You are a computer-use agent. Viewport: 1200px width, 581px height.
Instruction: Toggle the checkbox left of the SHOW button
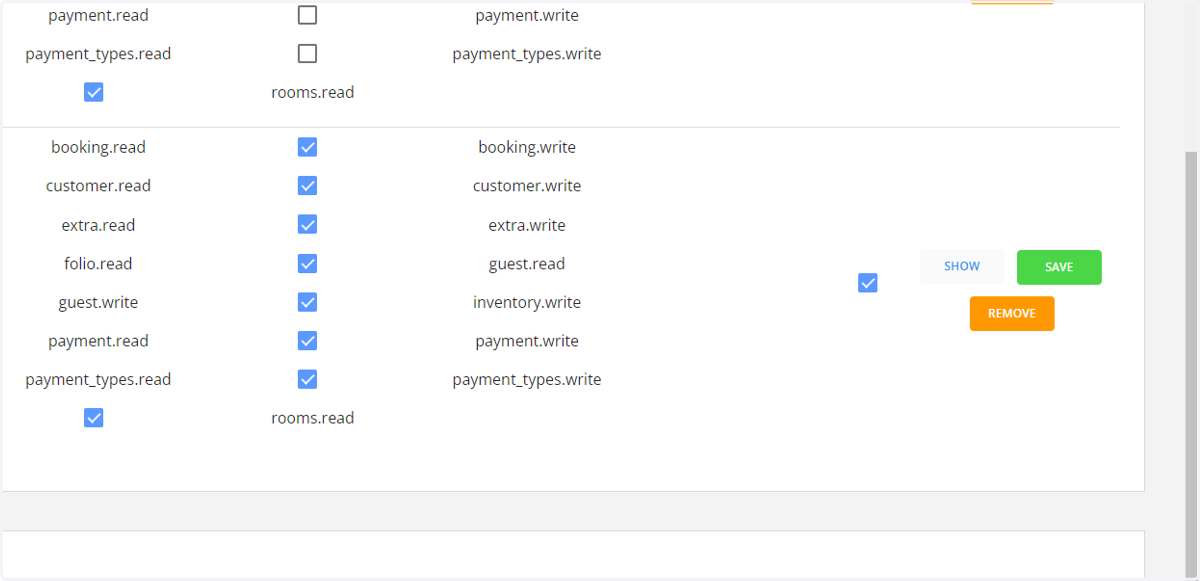tap(868, 283)
